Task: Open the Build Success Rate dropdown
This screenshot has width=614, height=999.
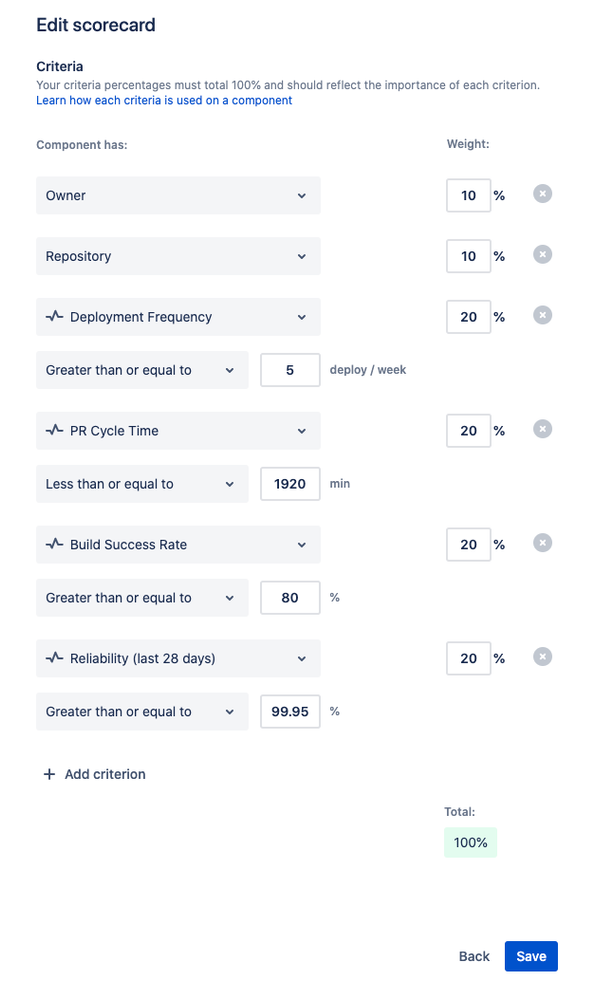Action: pyautogui.click(x=178, y=545)
